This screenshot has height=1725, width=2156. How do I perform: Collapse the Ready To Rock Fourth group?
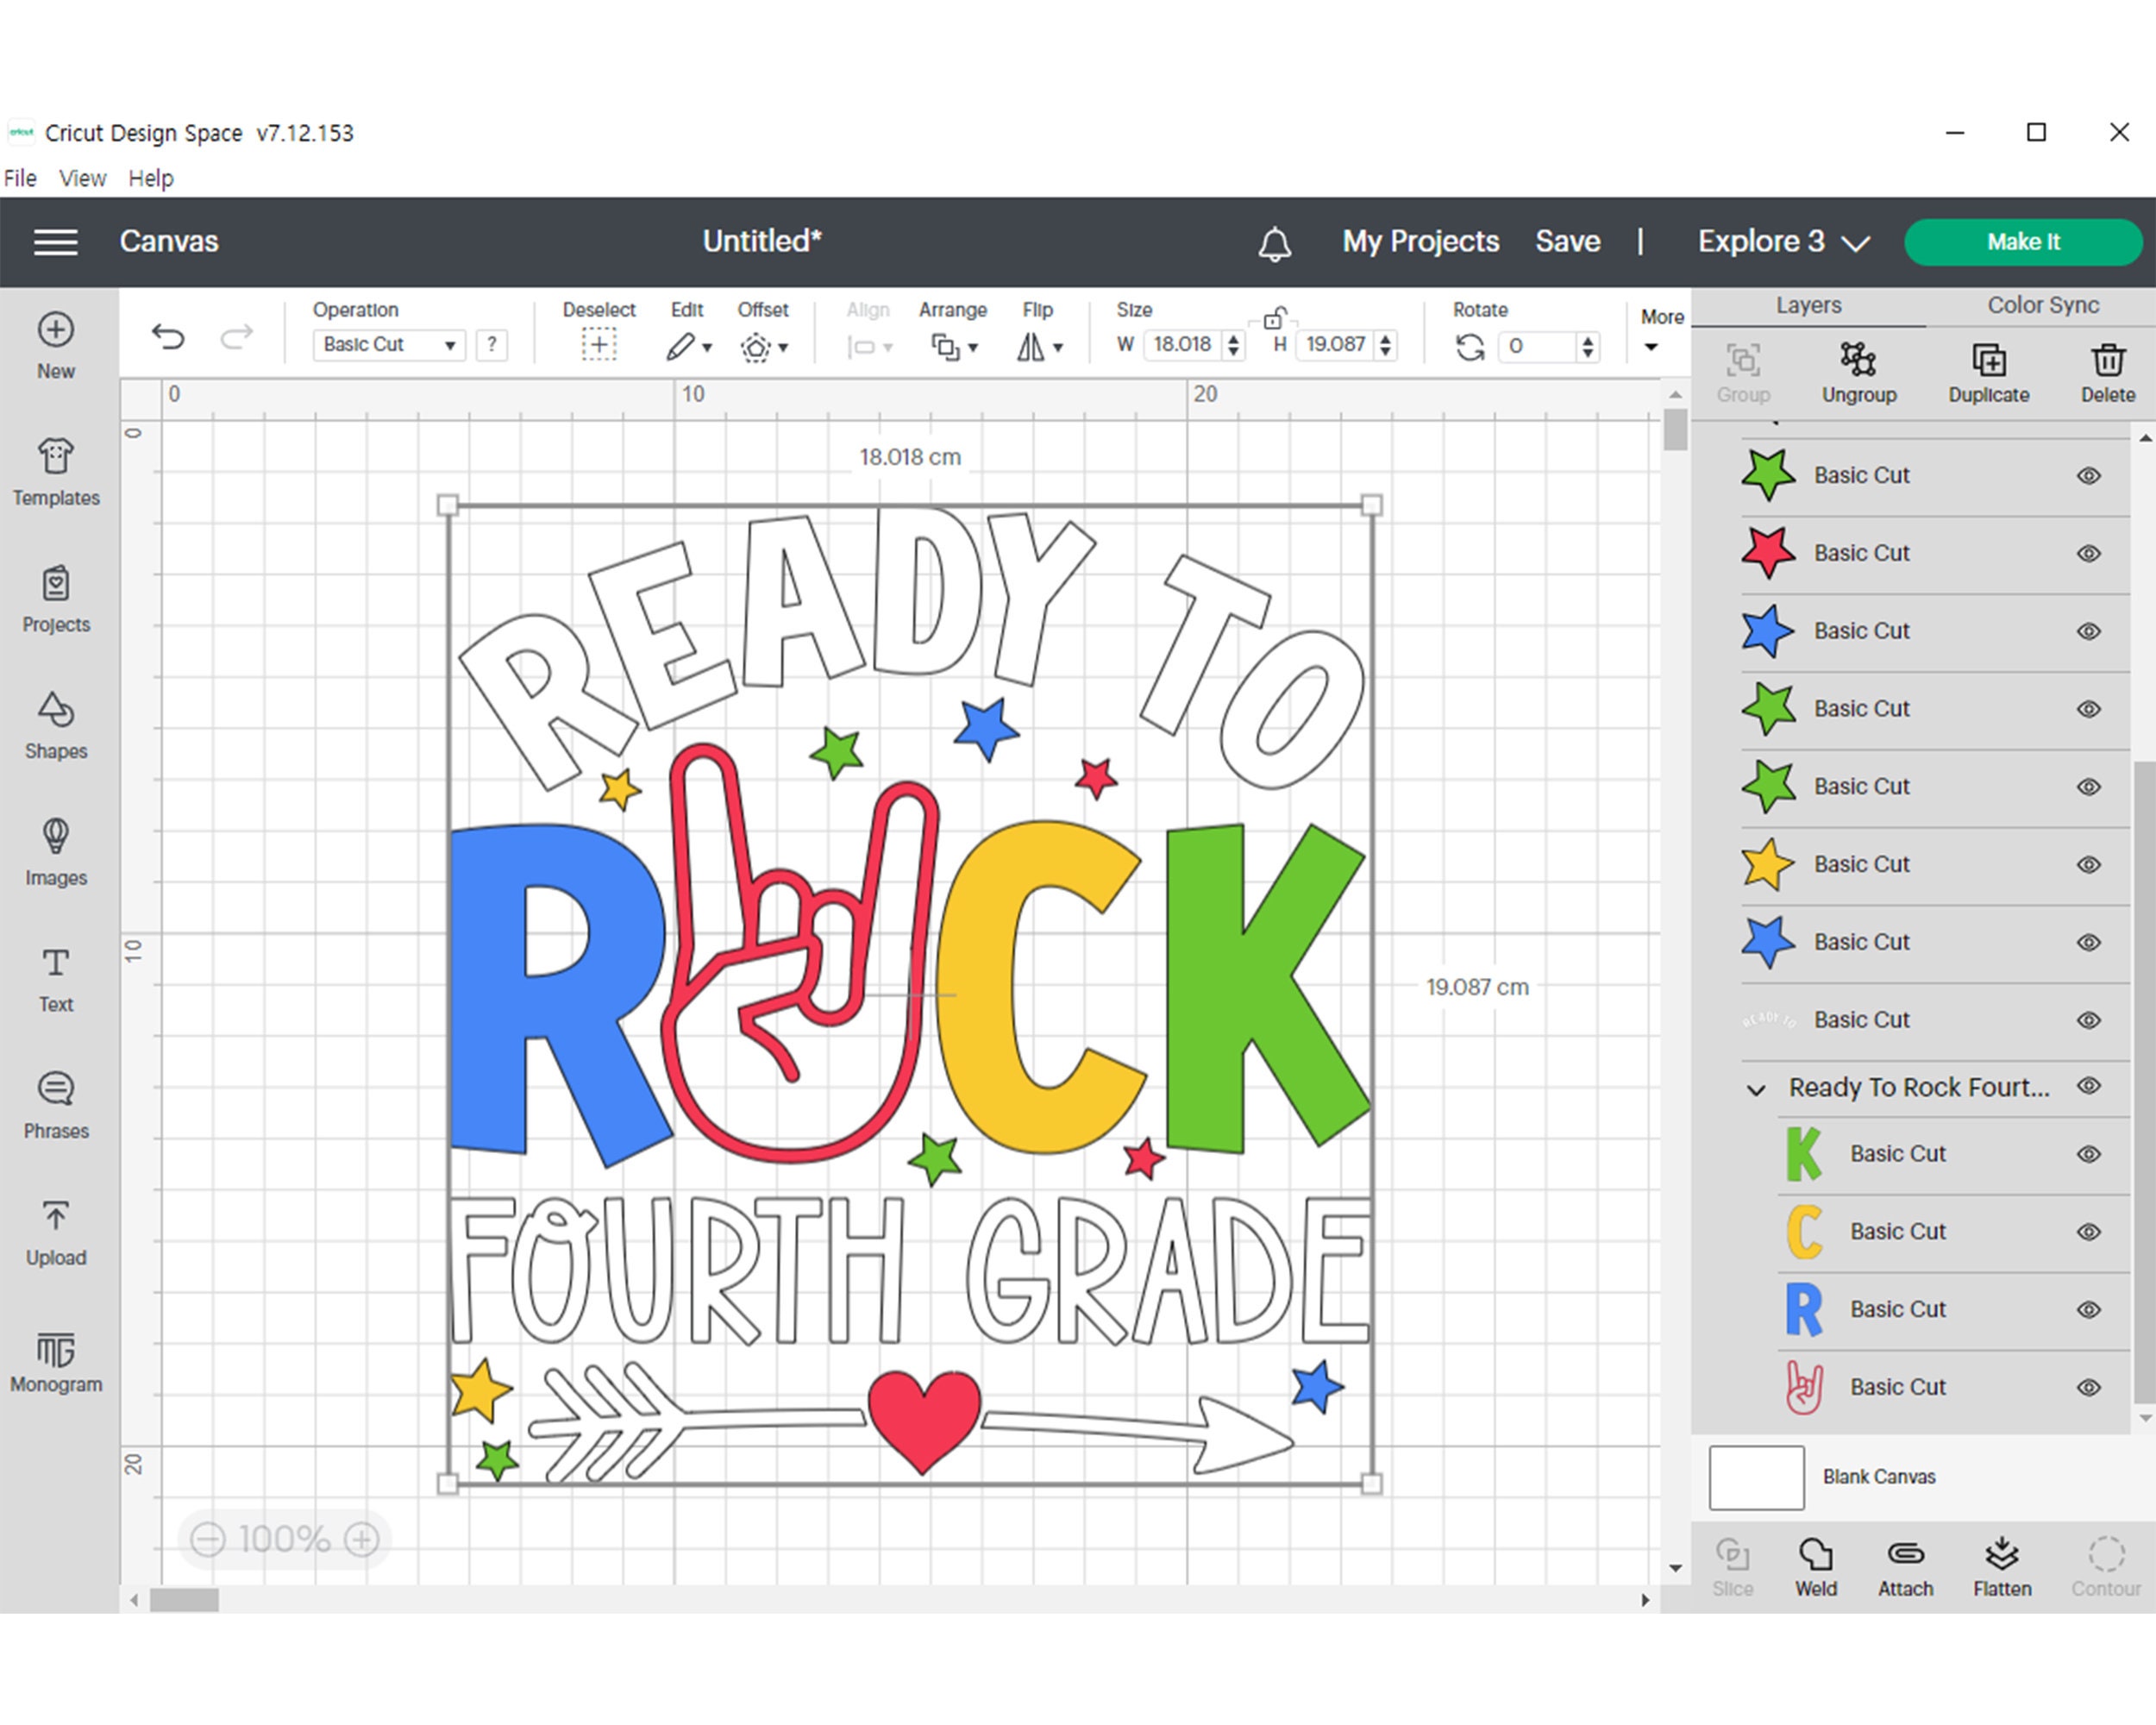pyautogui.click(x=1755, y=1088)
